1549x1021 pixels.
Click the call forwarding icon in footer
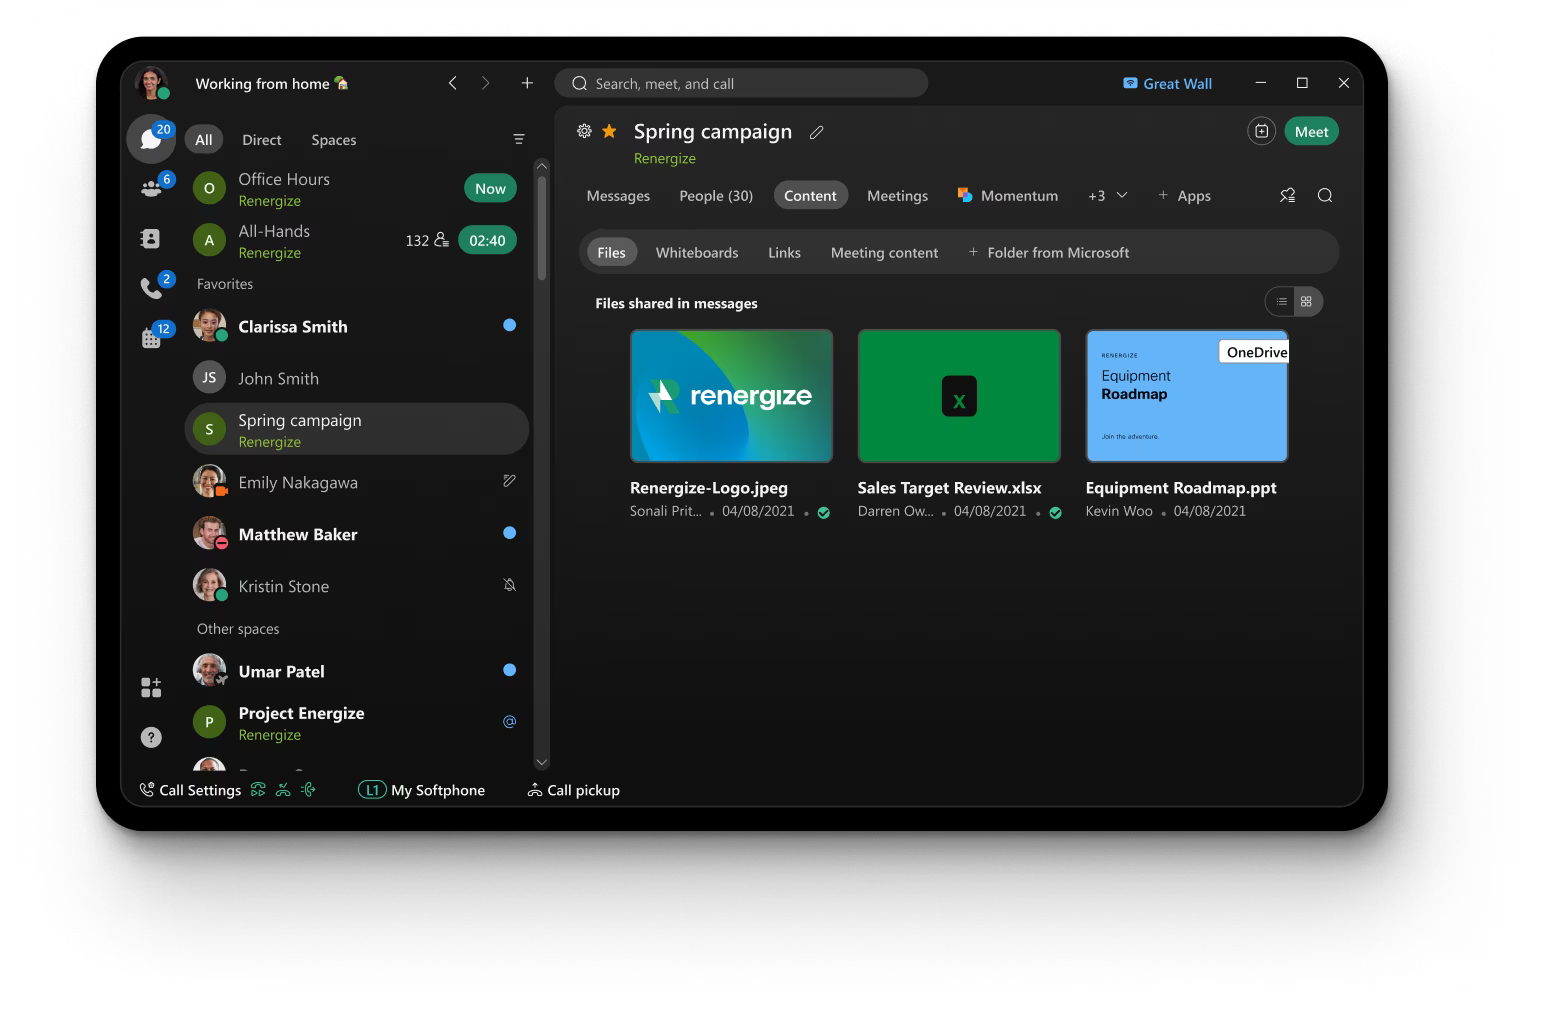click(258, 790)
